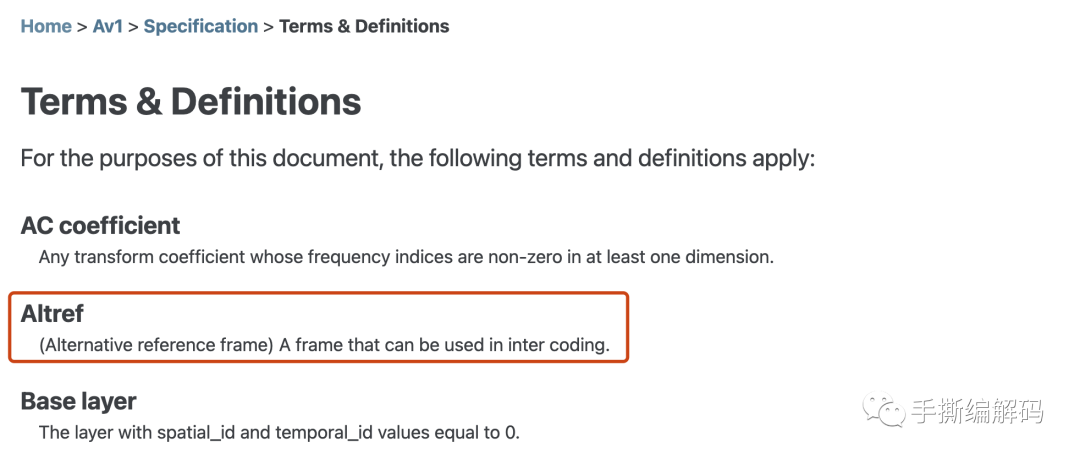
Task: Click the 手撕编解码 watermark text
Action: point(976,411)
